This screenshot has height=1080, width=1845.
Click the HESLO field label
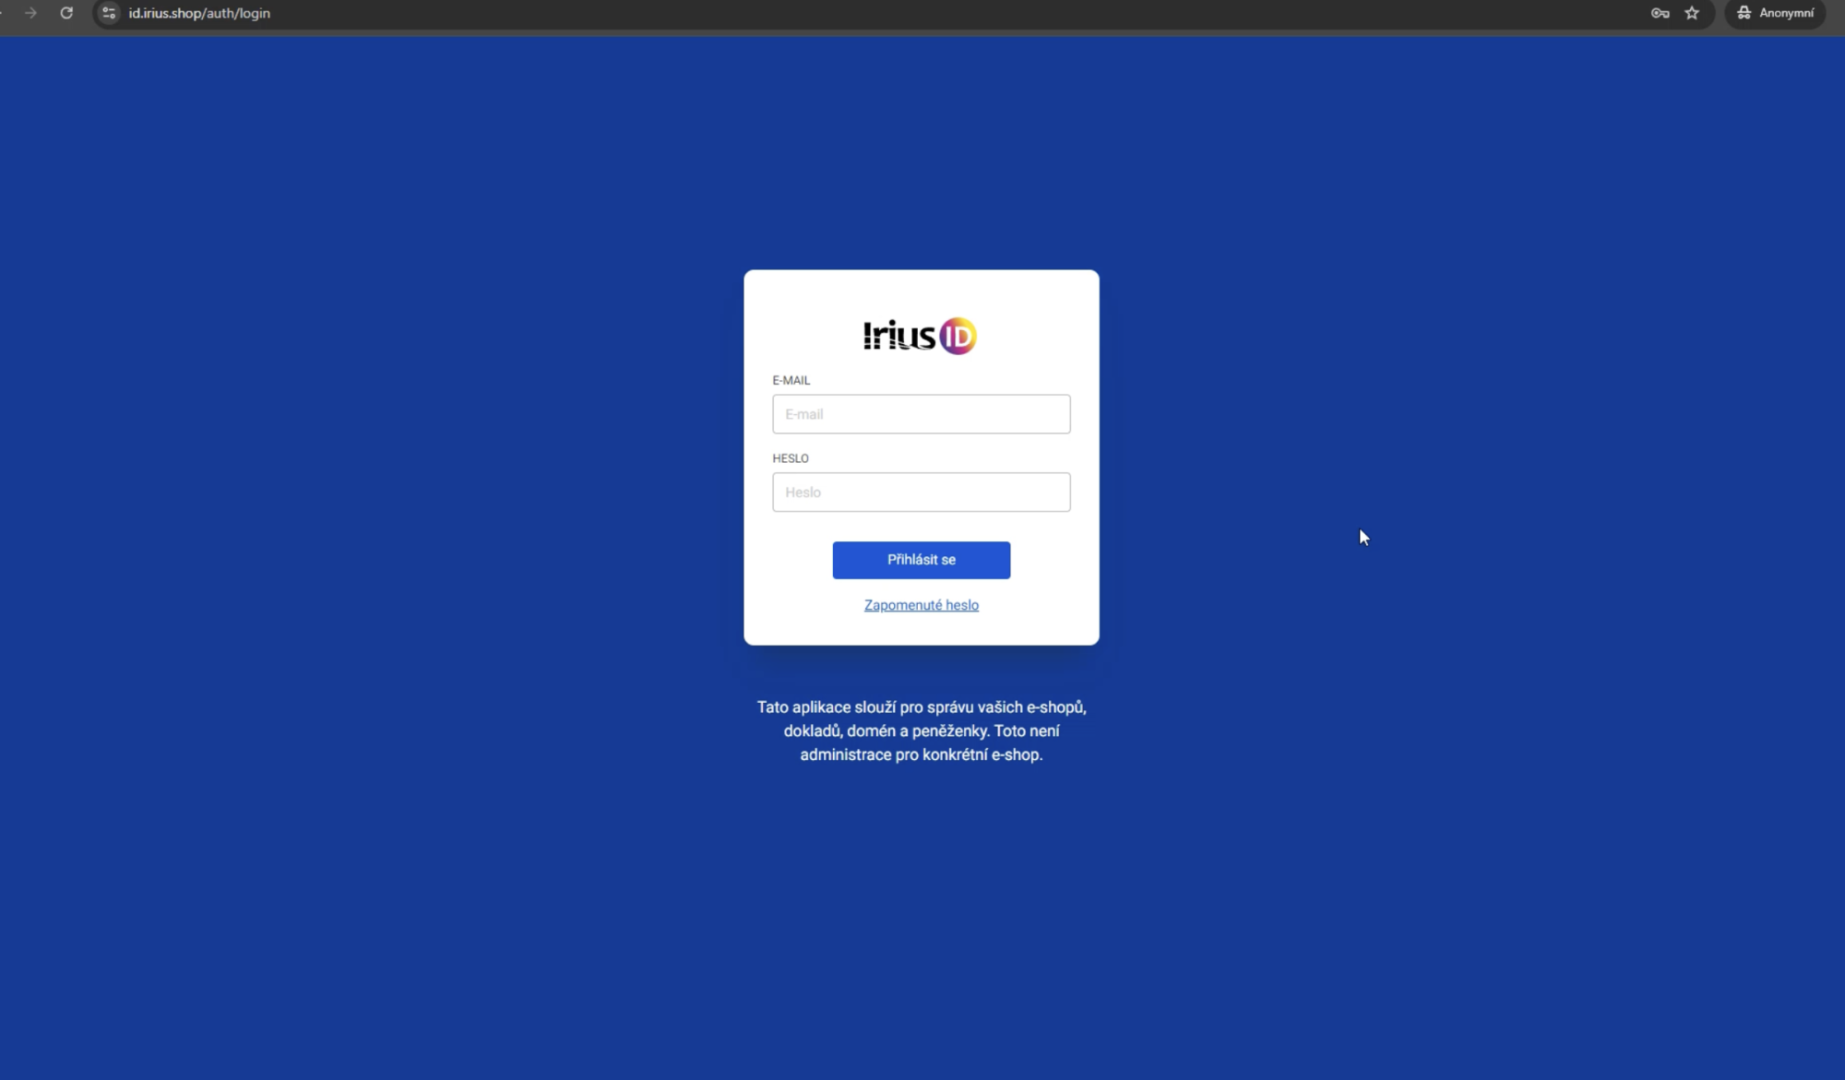coord(790,458)
